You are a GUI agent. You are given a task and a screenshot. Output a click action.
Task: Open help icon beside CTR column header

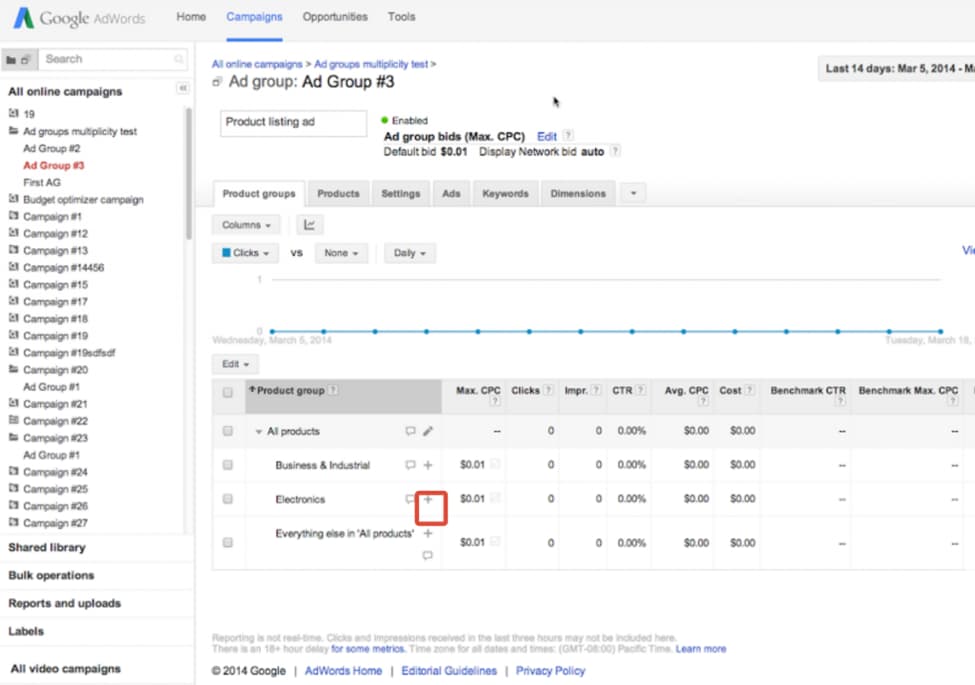click(640, 390)
